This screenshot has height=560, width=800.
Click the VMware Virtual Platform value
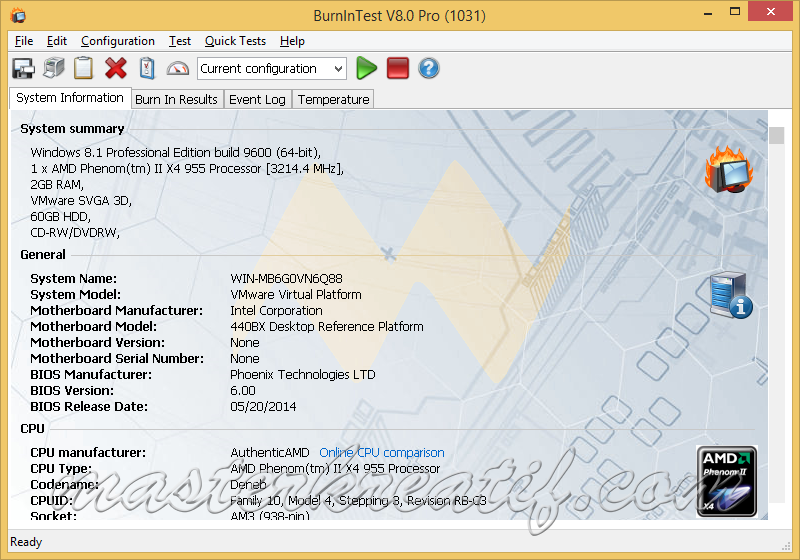click(296, 294)
